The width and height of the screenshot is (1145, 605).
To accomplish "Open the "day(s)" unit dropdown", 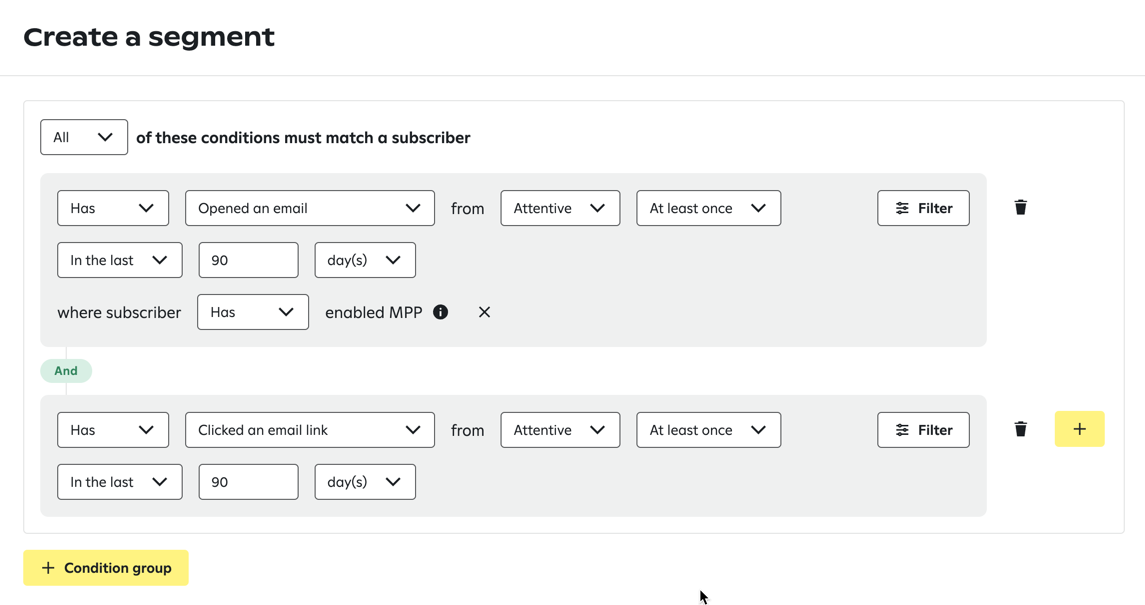I will (x=365, y=259).
